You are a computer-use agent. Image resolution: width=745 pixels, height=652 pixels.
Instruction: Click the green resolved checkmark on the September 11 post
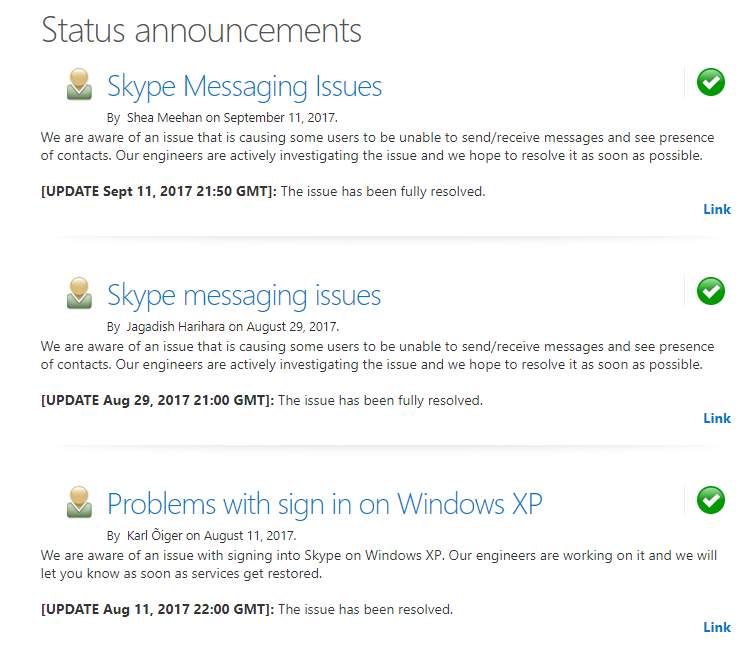click(711, 82)
